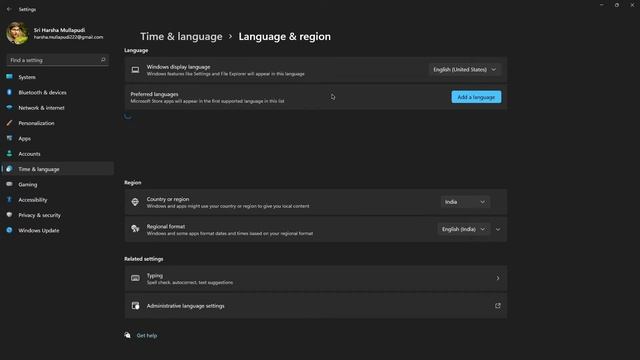
Task: Click the Related settings heading
Action: click(144, 259)
